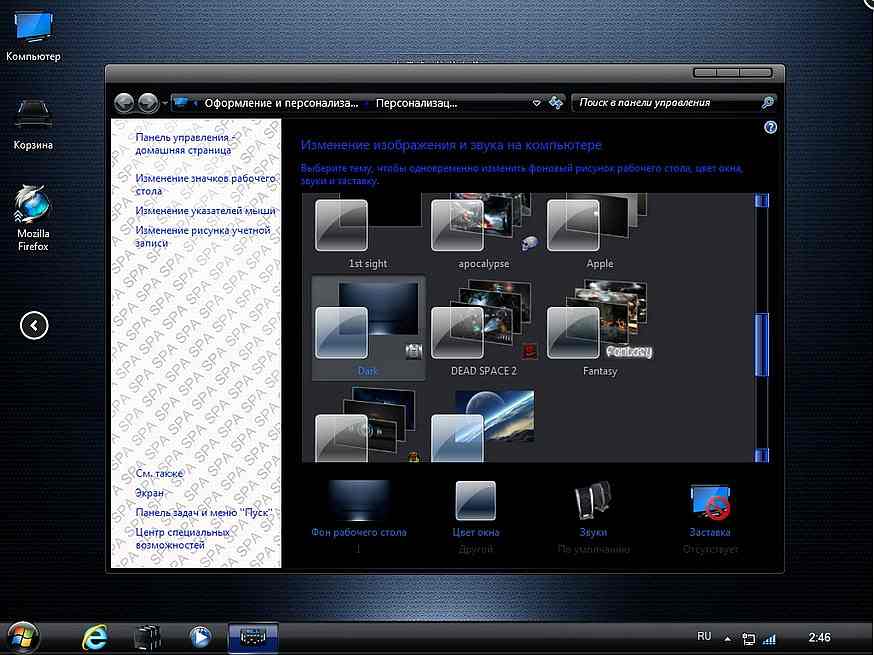Open the Изменение значков рабочего стола link
This screenshot has width=874, height=655.
[205, 184]
